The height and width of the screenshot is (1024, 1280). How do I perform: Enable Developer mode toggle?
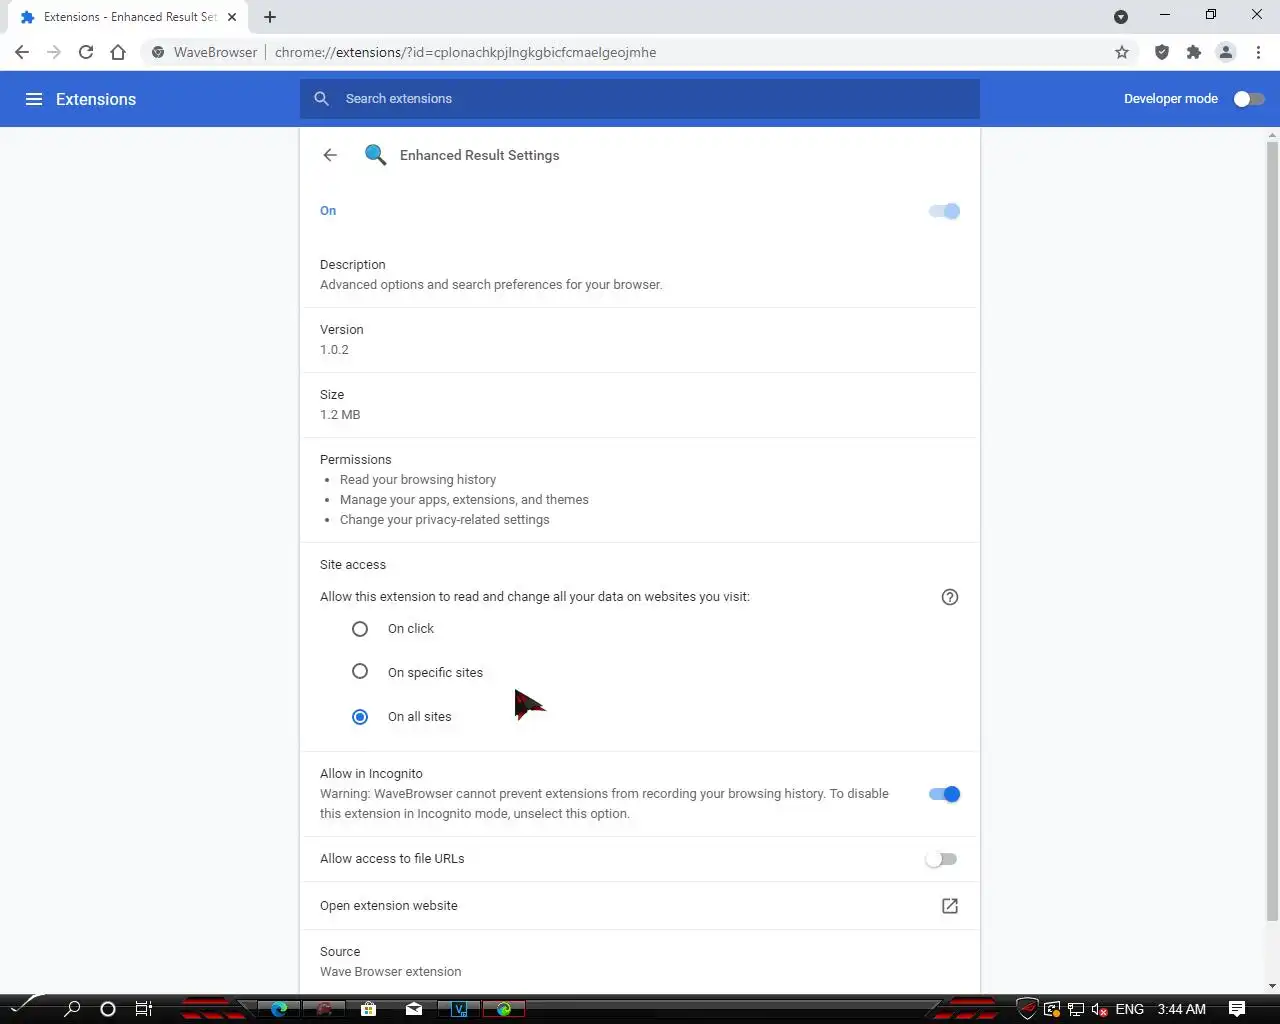pyautogui.click(x=1249, y=99)
